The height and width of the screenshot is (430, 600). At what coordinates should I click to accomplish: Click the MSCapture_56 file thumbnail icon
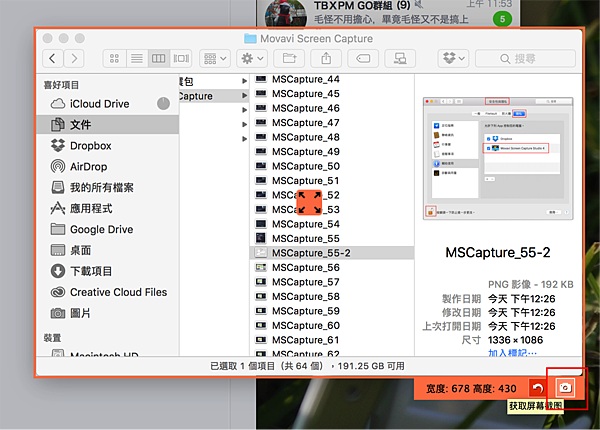point(261,267)
